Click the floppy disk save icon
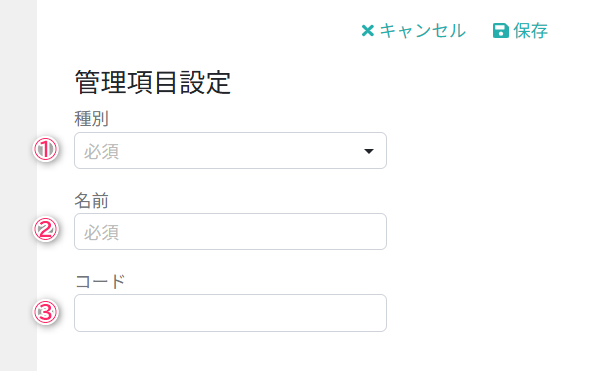 pyautogui.click(x=501, y=30)
